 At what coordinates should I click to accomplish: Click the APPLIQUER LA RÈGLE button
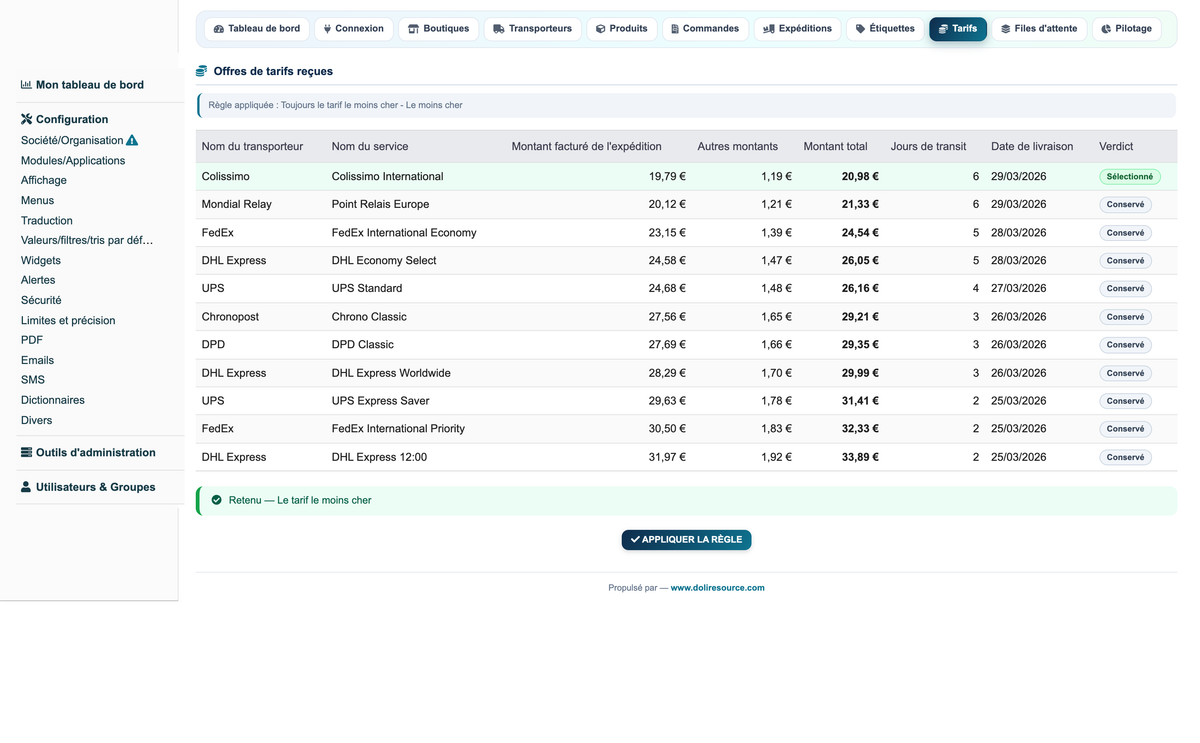686,540
